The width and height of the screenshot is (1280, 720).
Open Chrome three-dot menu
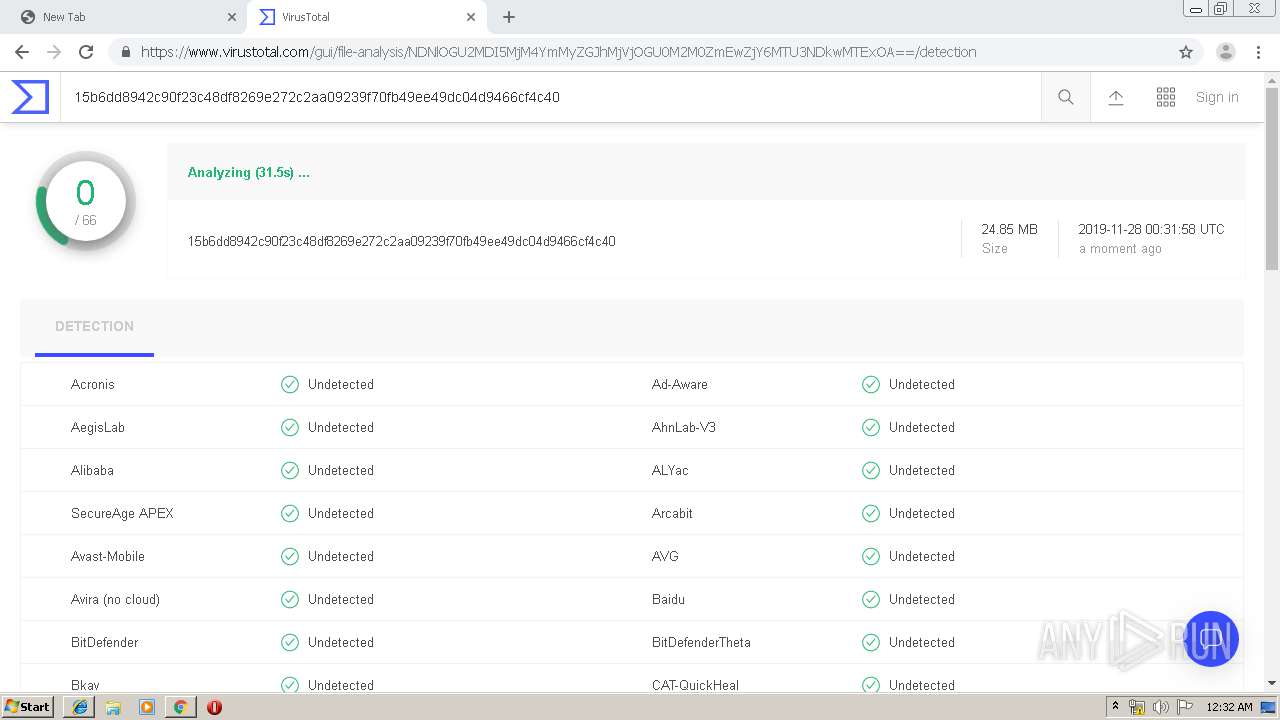coord(1258,52)
